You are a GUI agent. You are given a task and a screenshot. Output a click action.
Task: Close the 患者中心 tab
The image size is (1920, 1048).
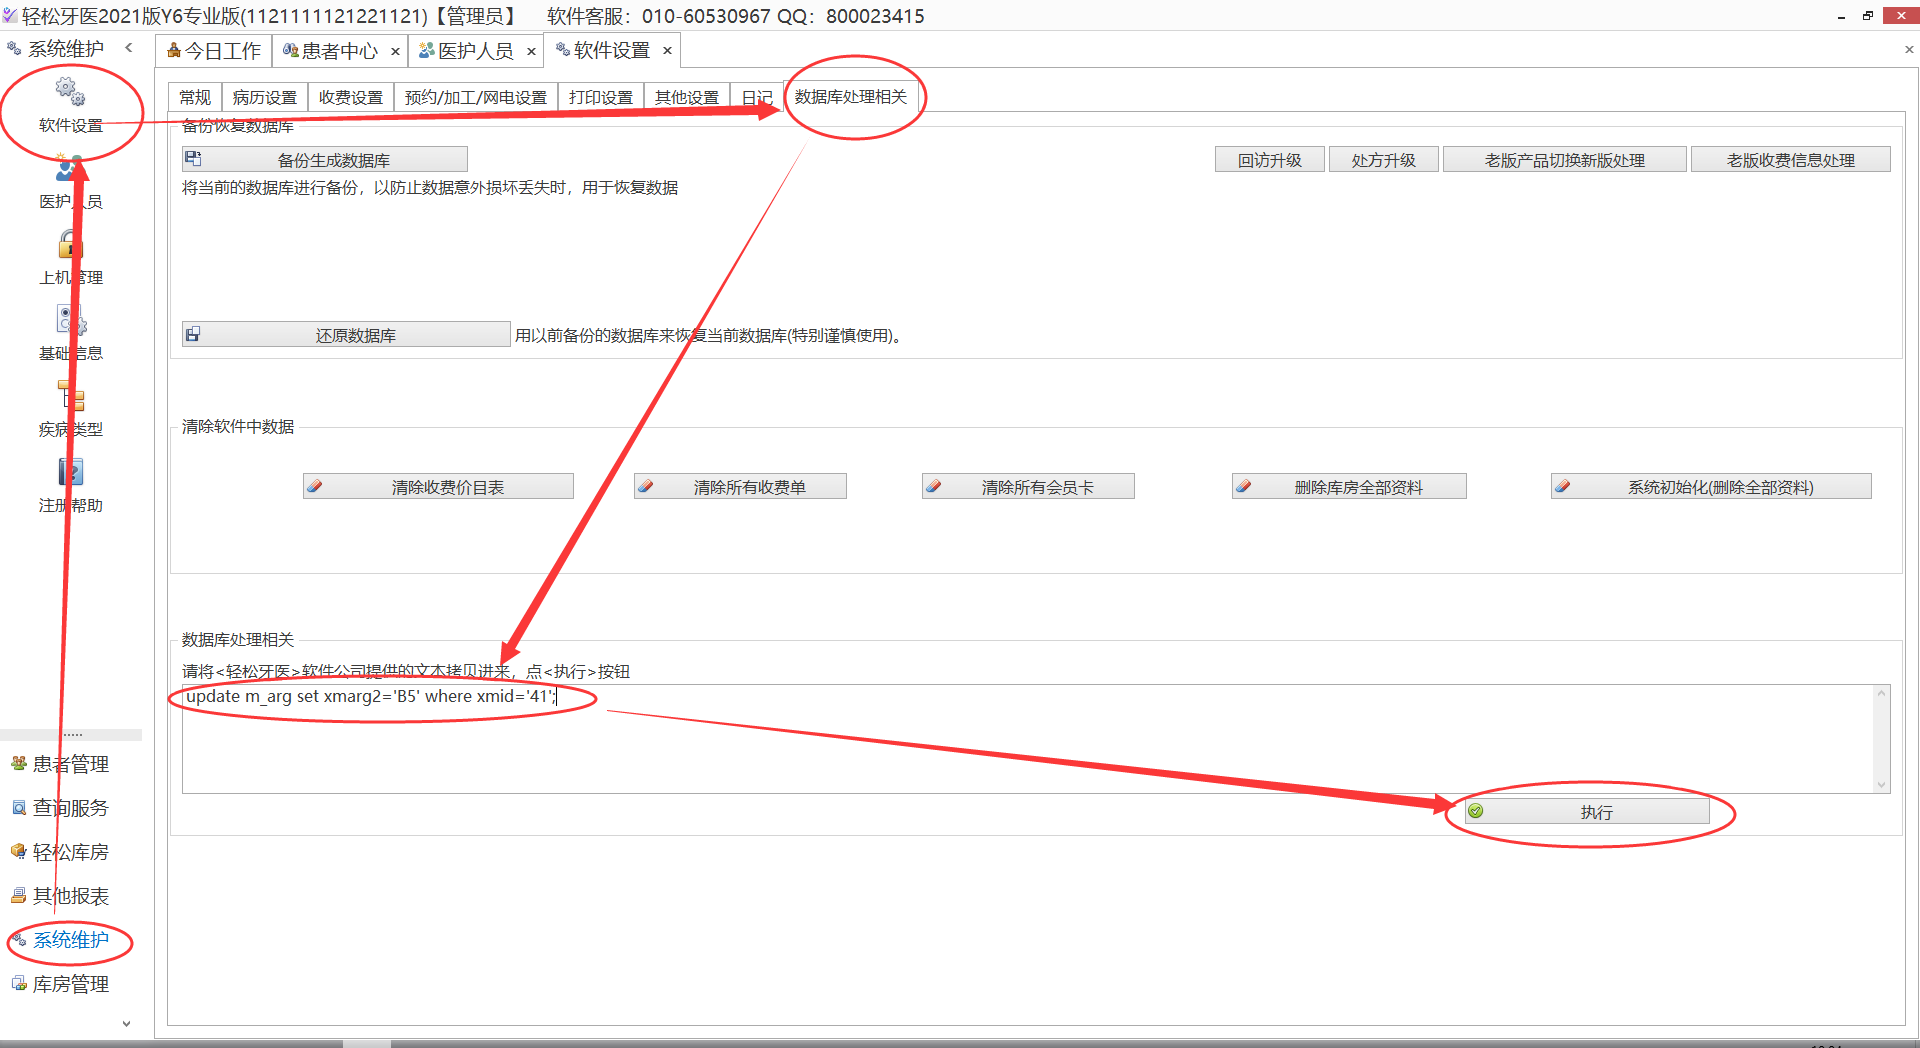395,51
